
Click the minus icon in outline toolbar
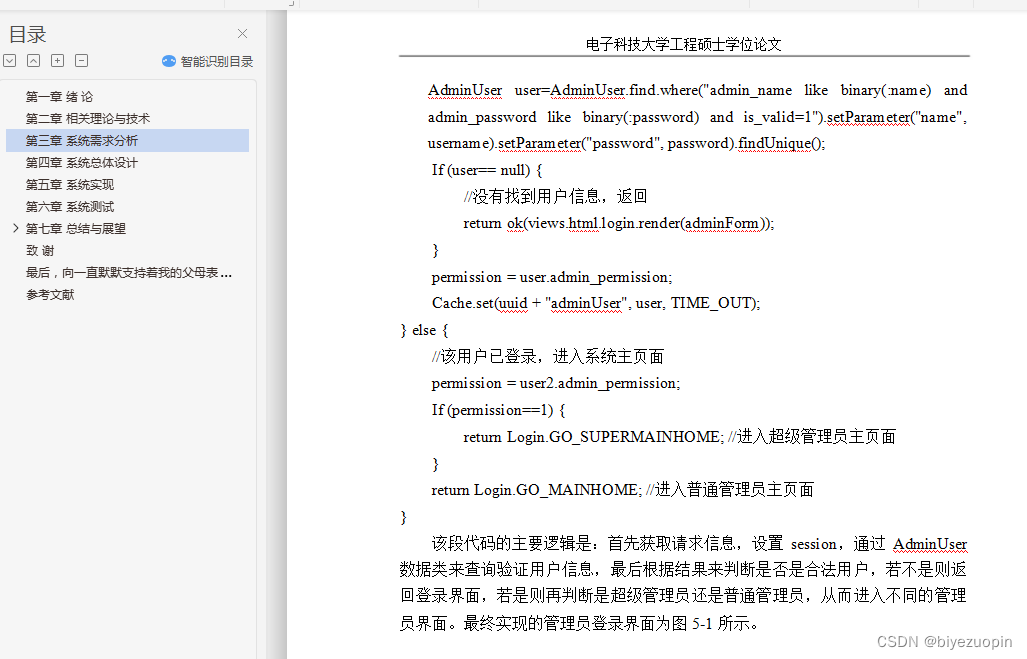(81, 61)
